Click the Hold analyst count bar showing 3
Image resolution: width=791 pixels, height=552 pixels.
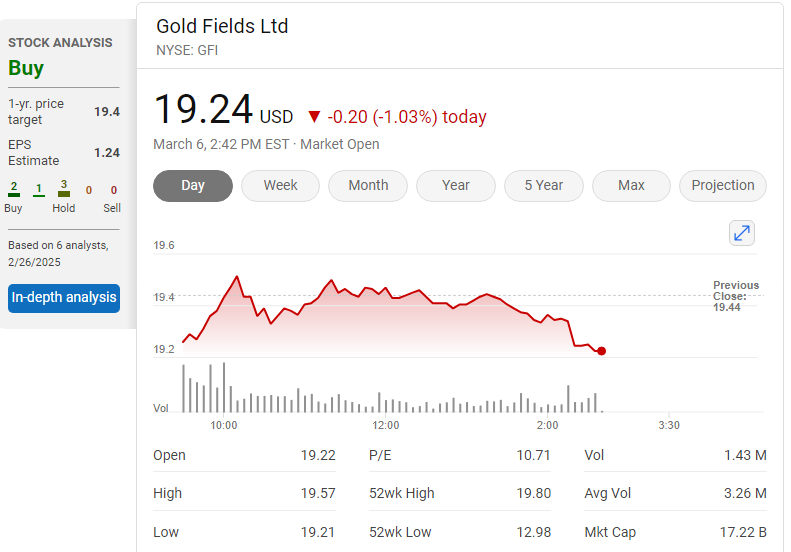point(64,189)
